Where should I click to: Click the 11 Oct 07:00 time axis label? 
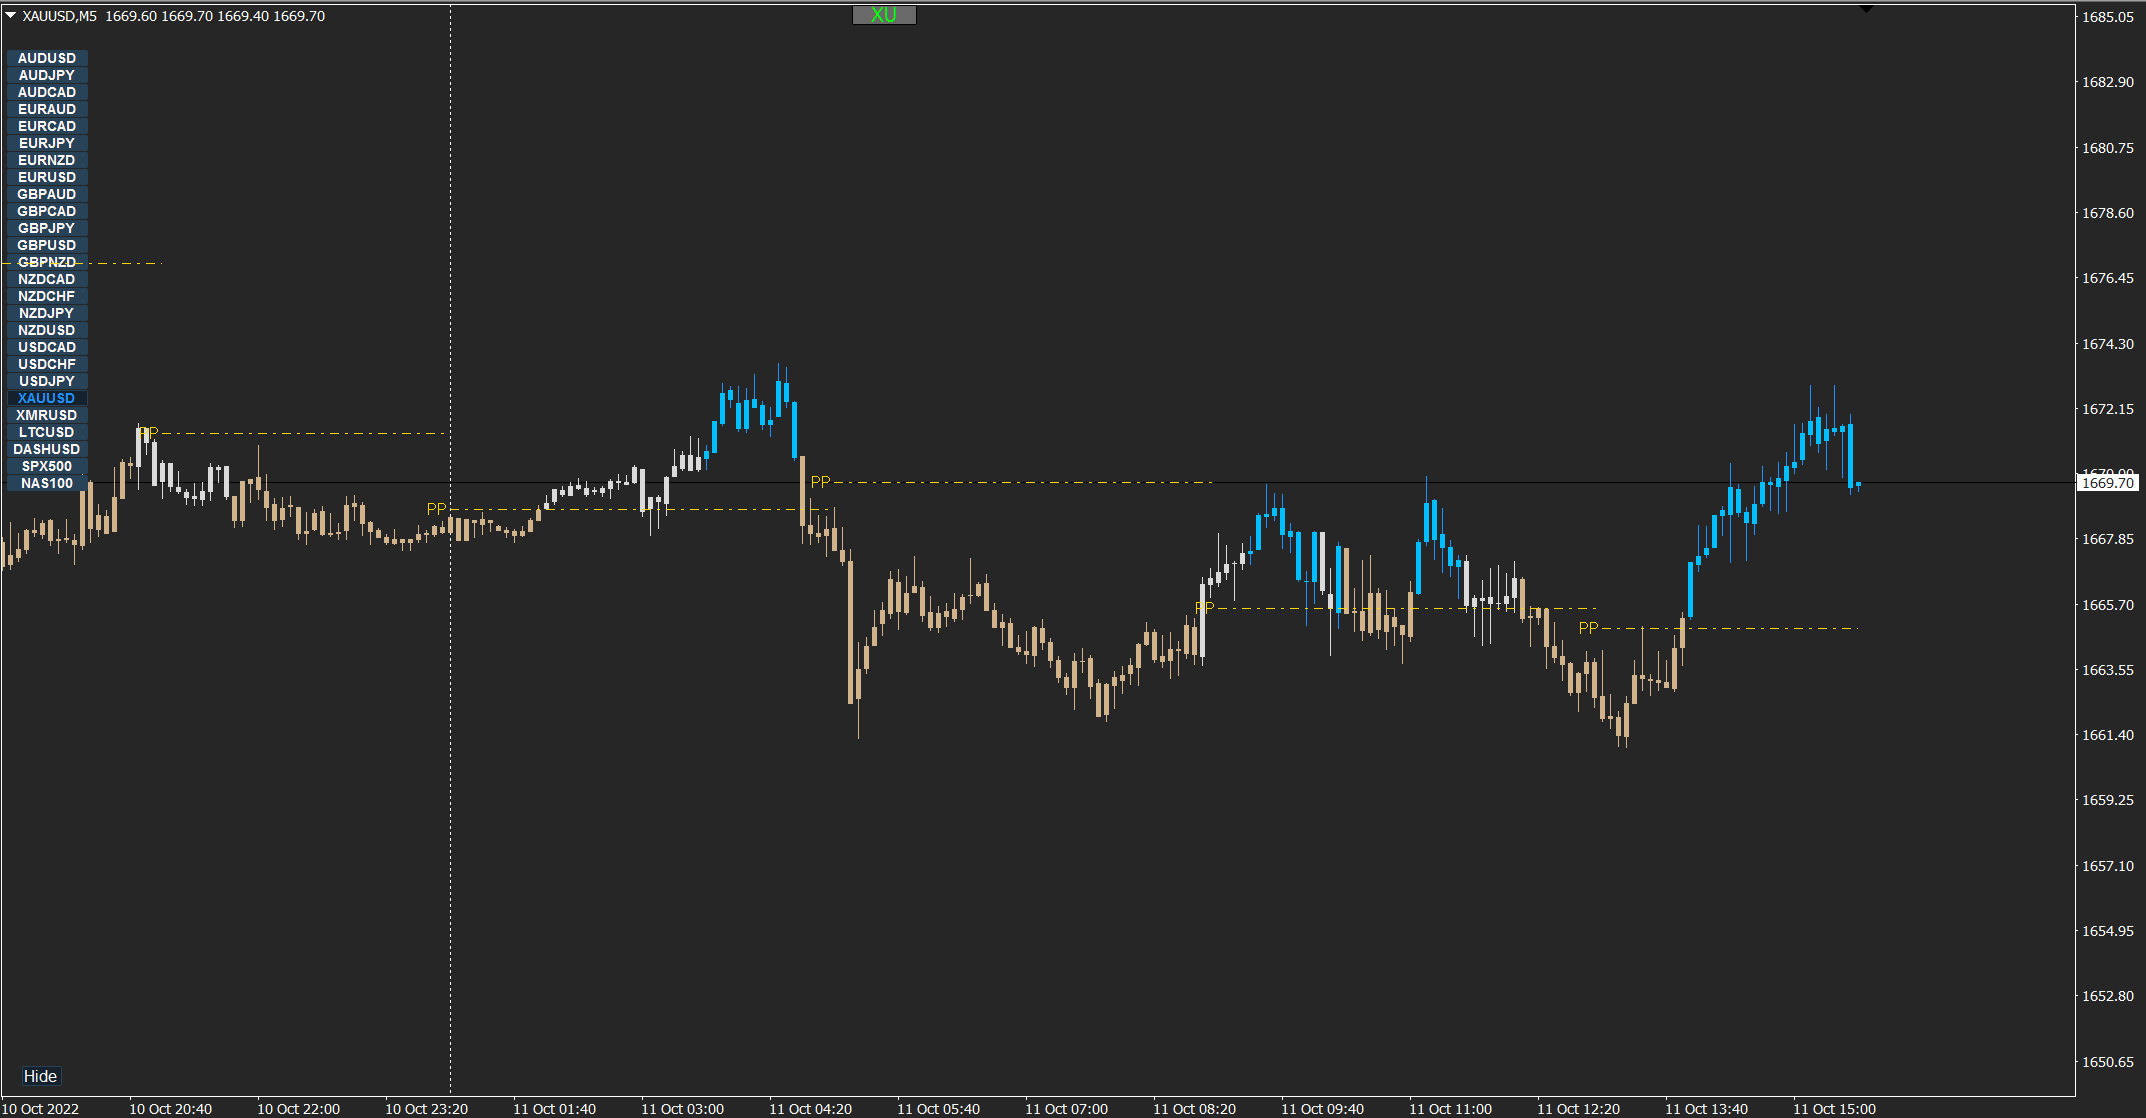(x=1066, y=1109)
